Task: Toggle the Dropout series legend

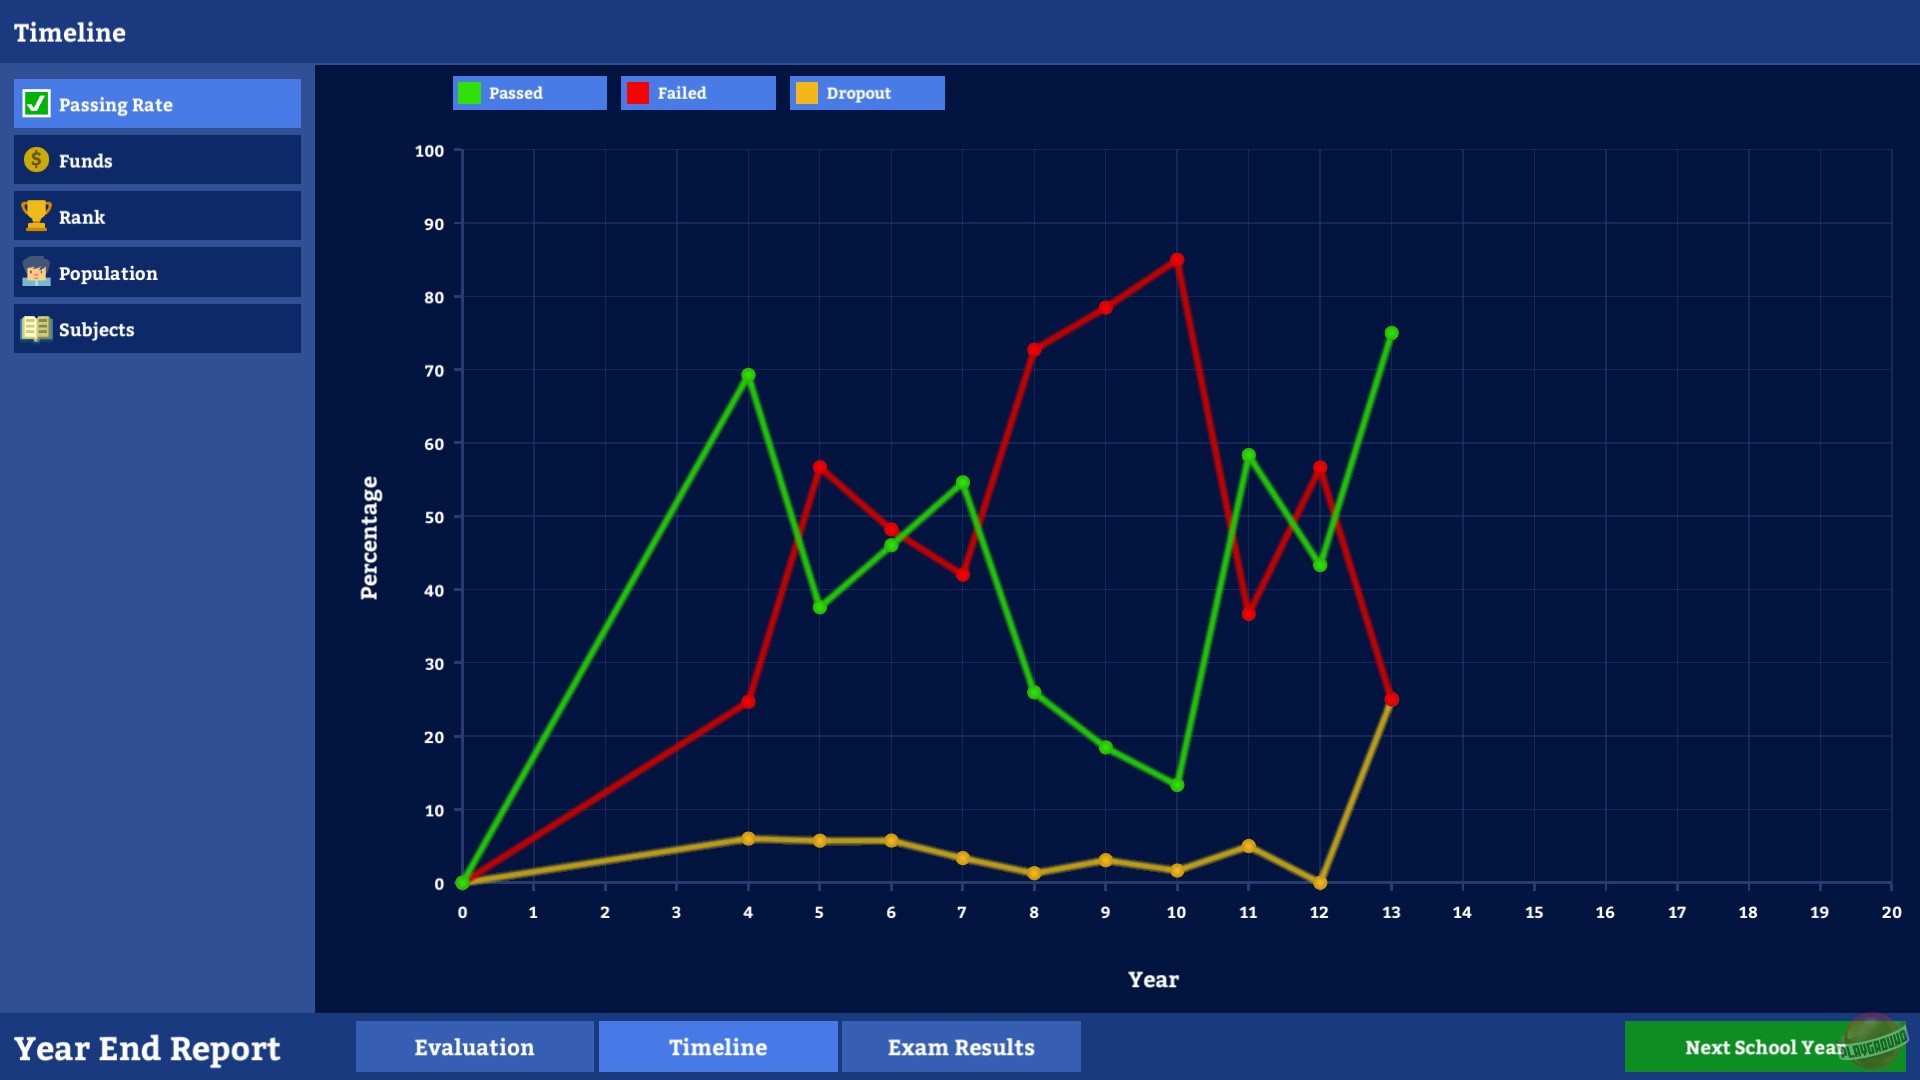Action: pyautogui.click(x=866, y=93)
